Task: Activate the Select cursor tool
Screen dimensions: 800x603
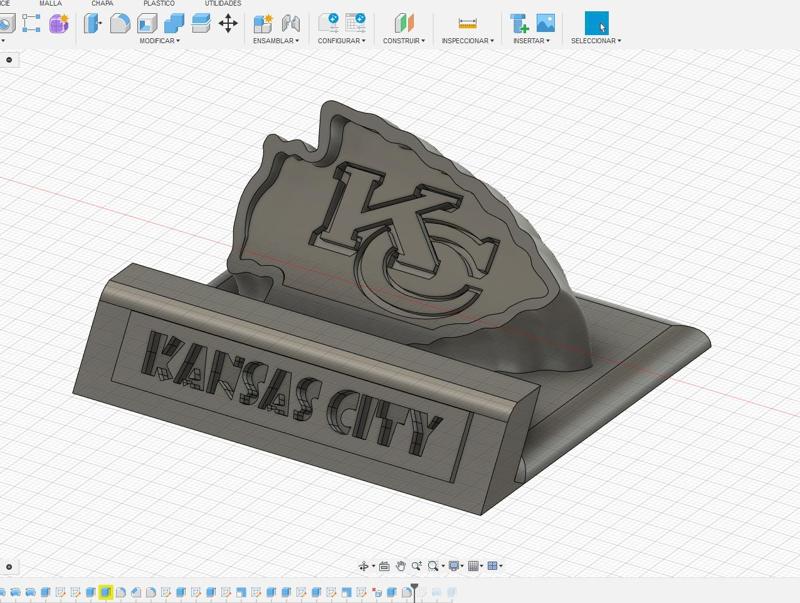Action: pyautogui.click(x=596, y=23)
